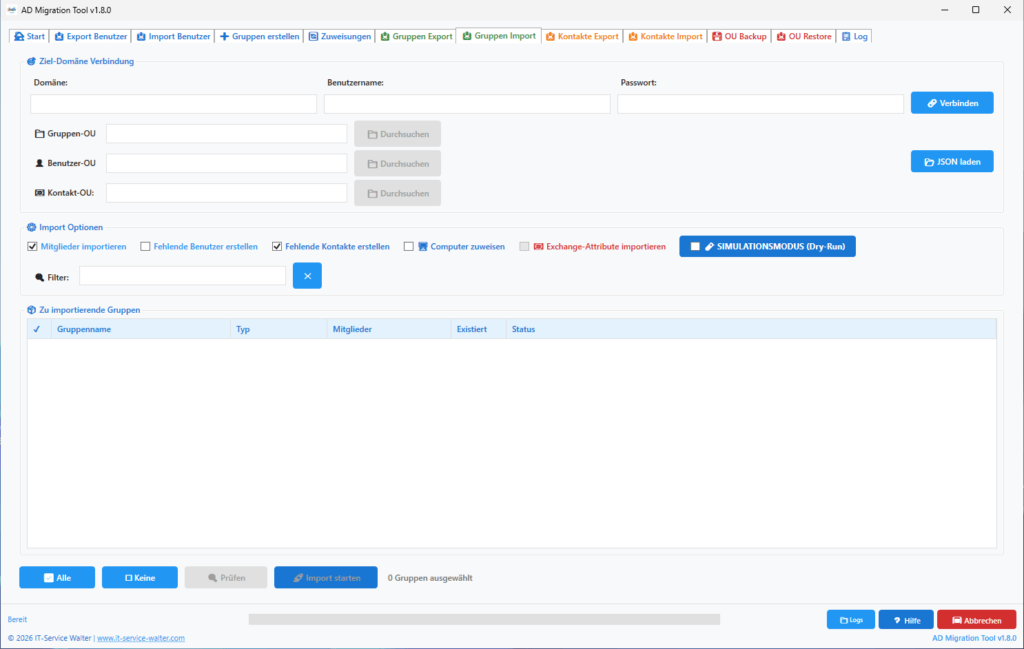Image resolution: width=1024 pixels, height=649 pixels.
Task: Sort by Typ column header
Action: (x=279, y=329)
